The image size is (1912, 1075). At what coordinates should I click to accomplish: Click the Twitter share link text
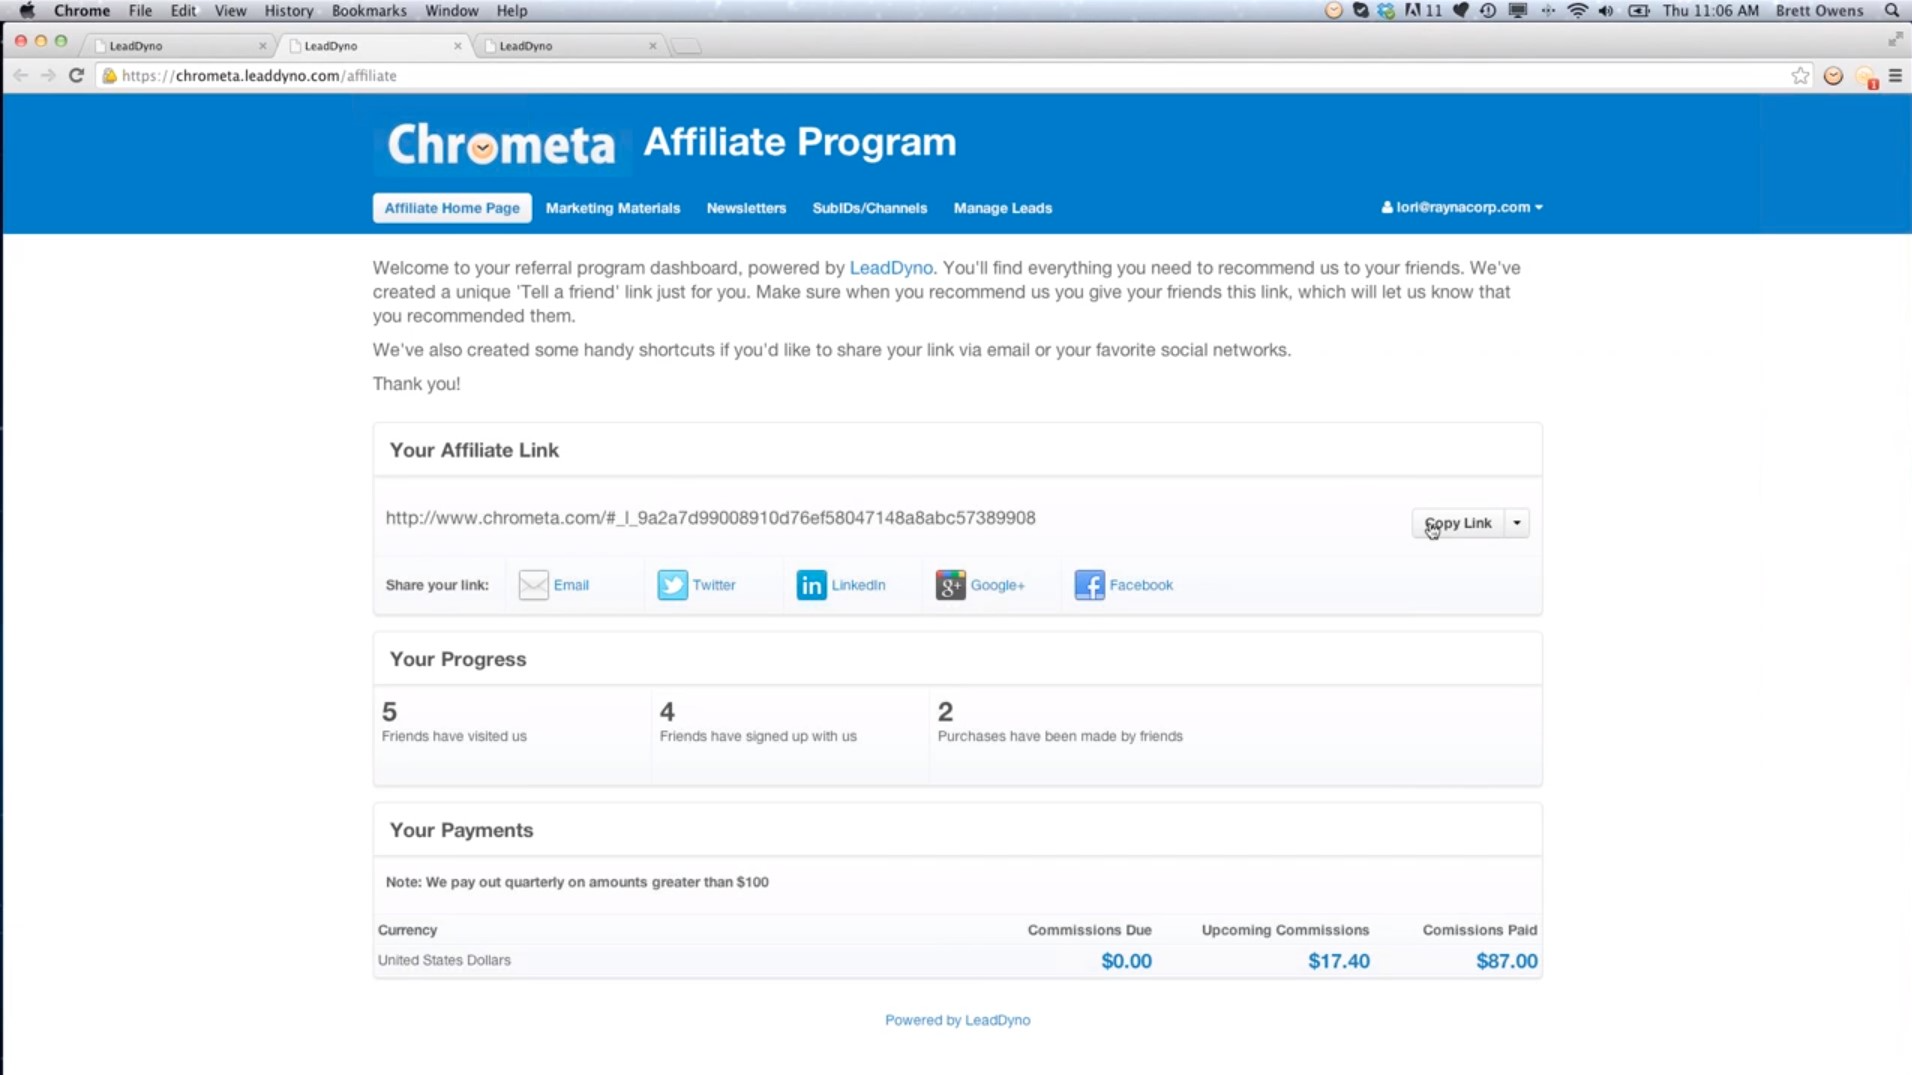(714, 585)
